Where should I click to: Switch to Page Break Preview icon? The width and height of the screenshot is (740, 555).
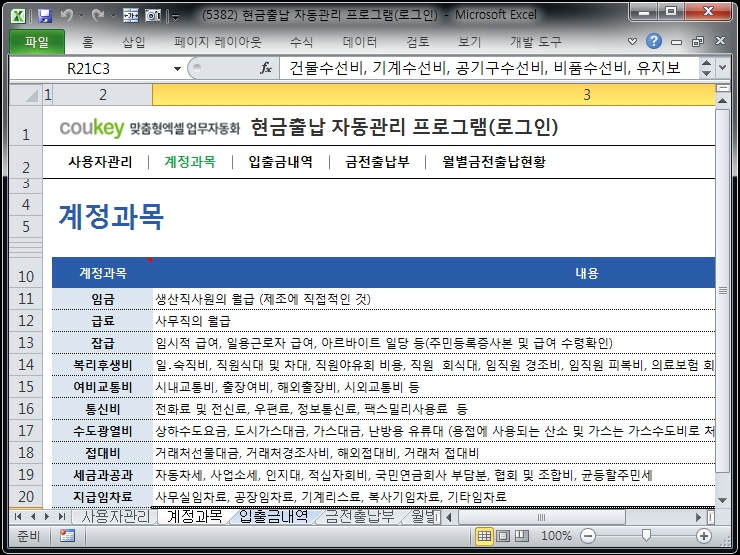(x=521, y=536)
